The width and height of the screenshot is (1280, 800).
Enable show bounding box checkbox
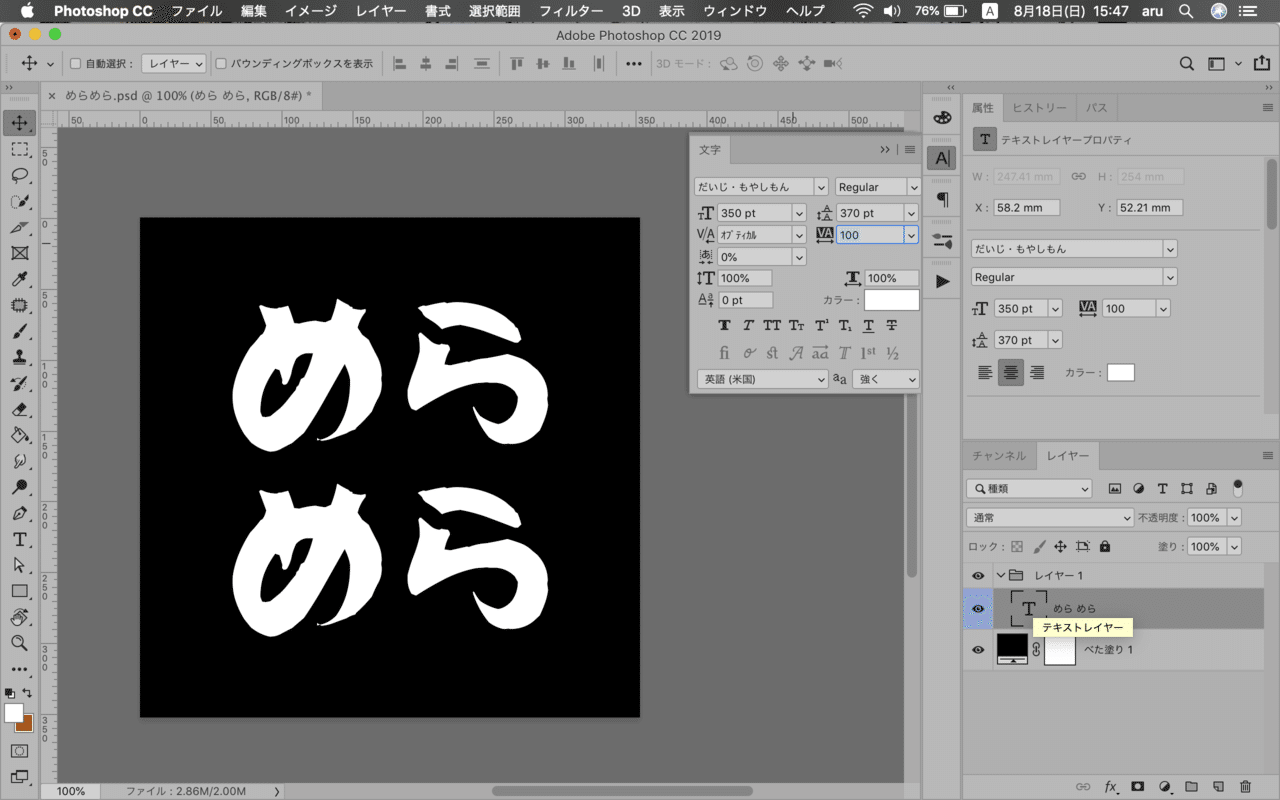coord(221,63)
